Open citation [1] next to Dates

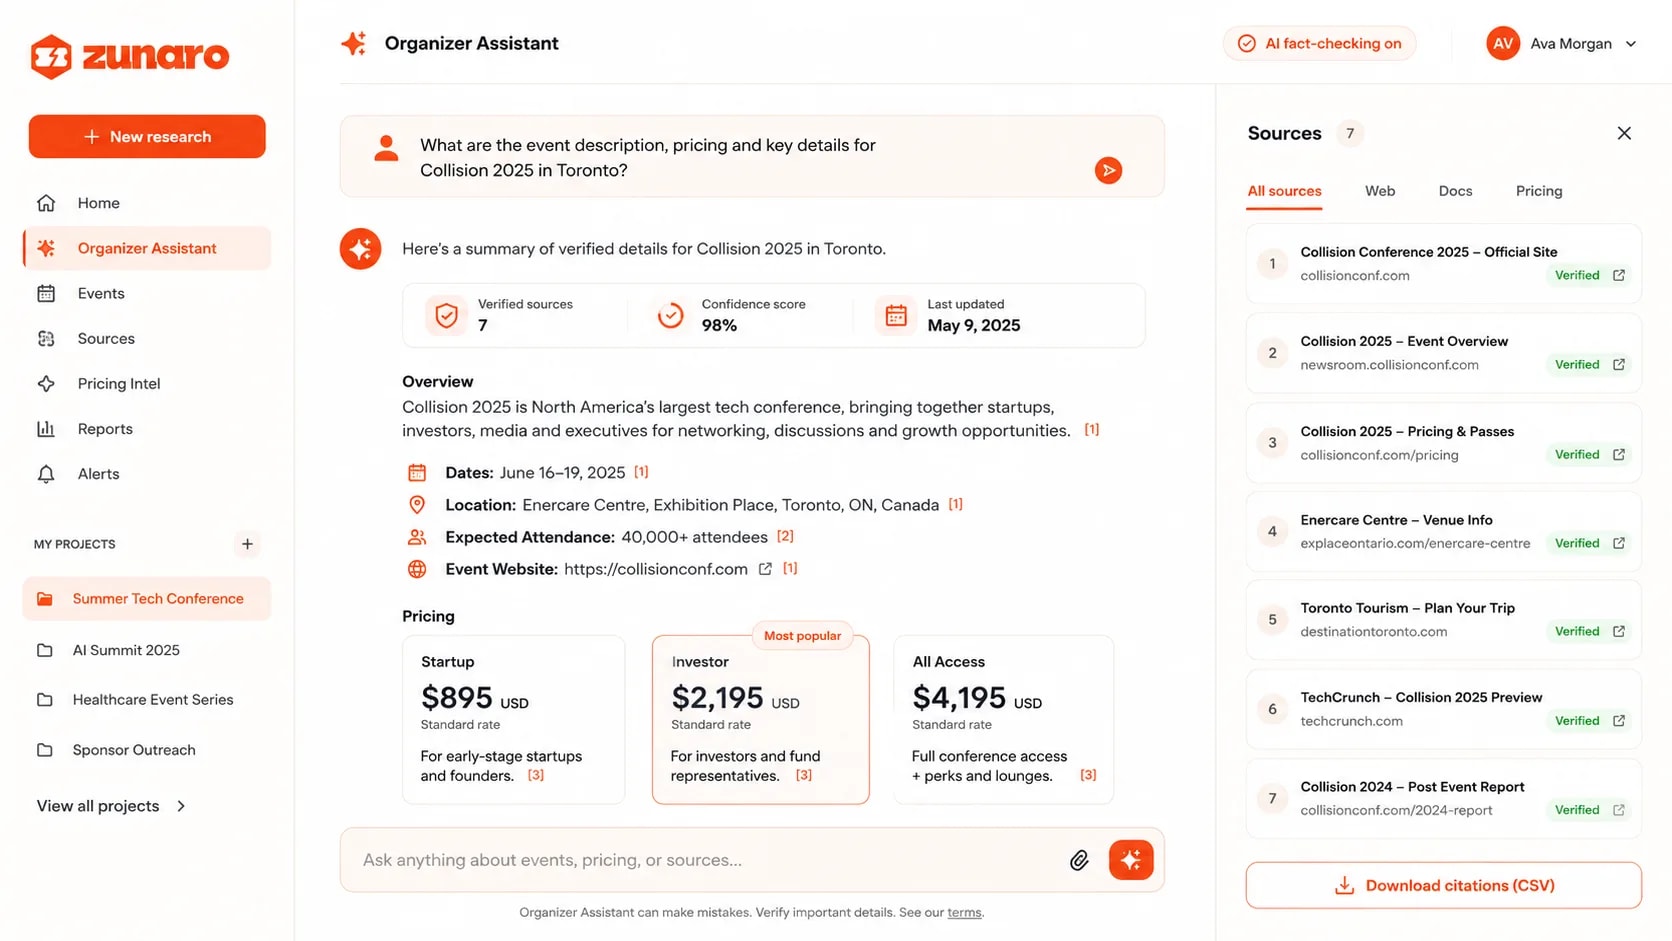pos(641,471)
